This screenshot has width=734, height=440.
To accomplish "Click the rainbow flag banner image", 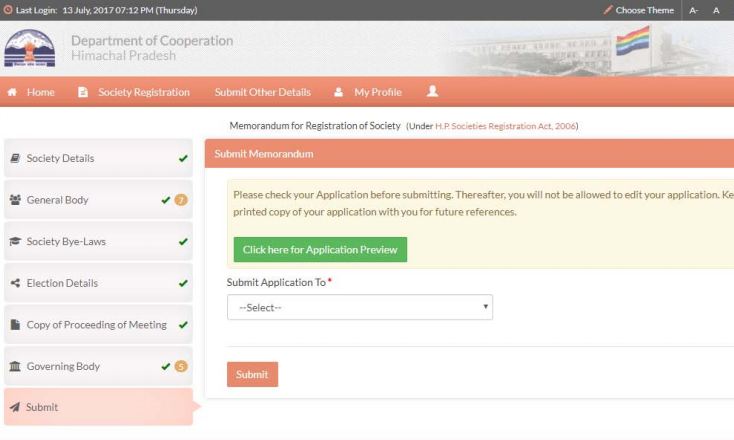I will 632,41.
